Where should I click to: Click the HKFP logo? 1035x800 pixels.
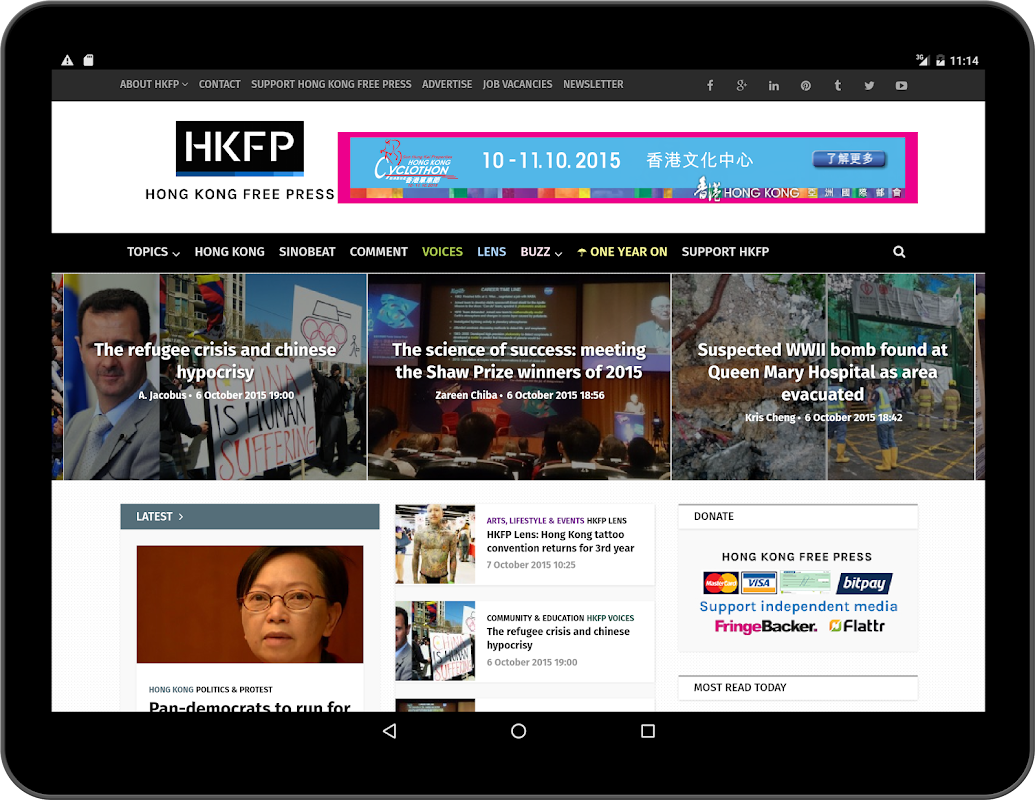pyautogui.click(x=240, y=160)
